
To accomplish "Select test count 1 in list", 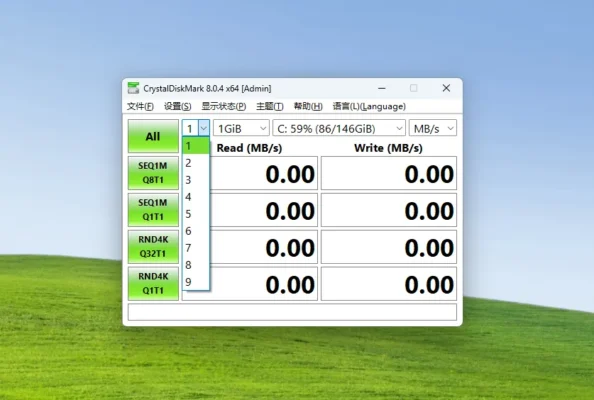I will point(195,146).
